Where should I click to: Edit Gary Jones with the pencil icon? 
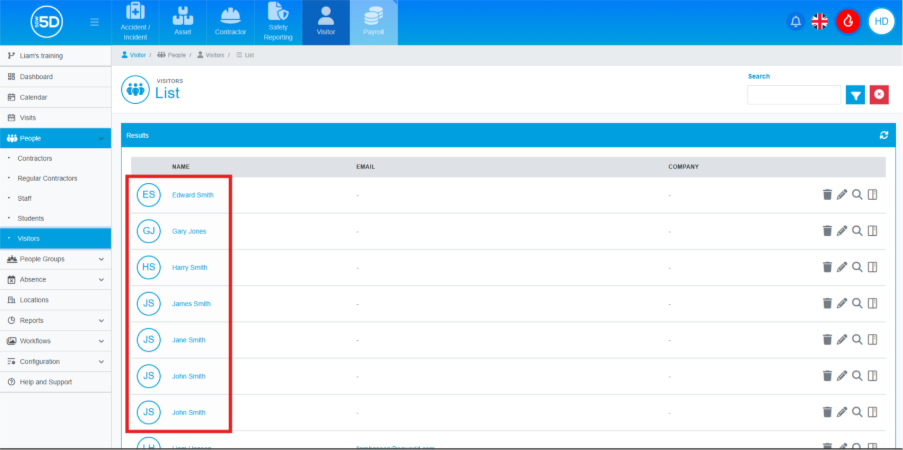[x=842, y=231]
